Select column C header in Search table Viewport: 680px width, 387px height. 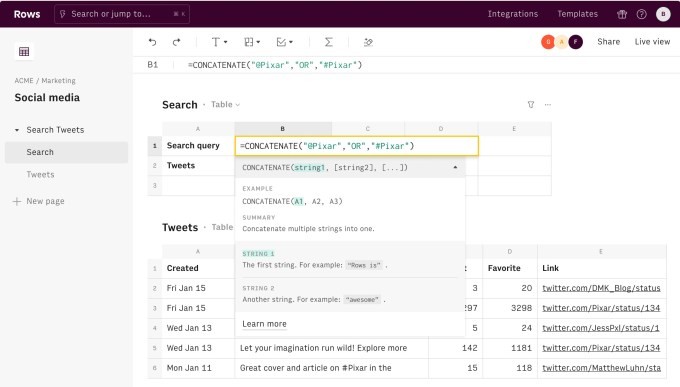coord(368,129)
